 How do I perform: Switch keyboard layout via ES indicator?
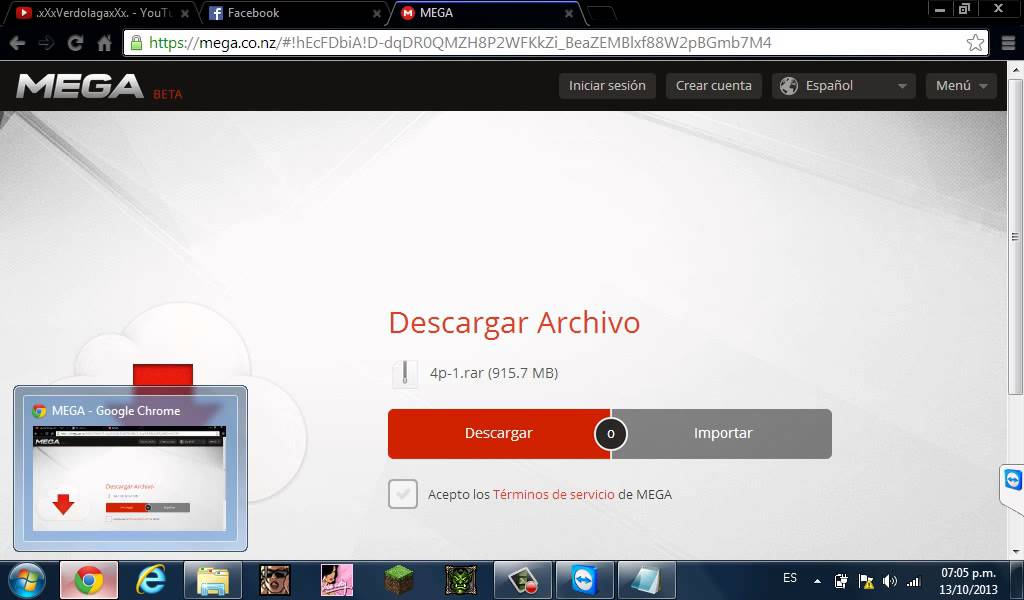pos(789,578)
